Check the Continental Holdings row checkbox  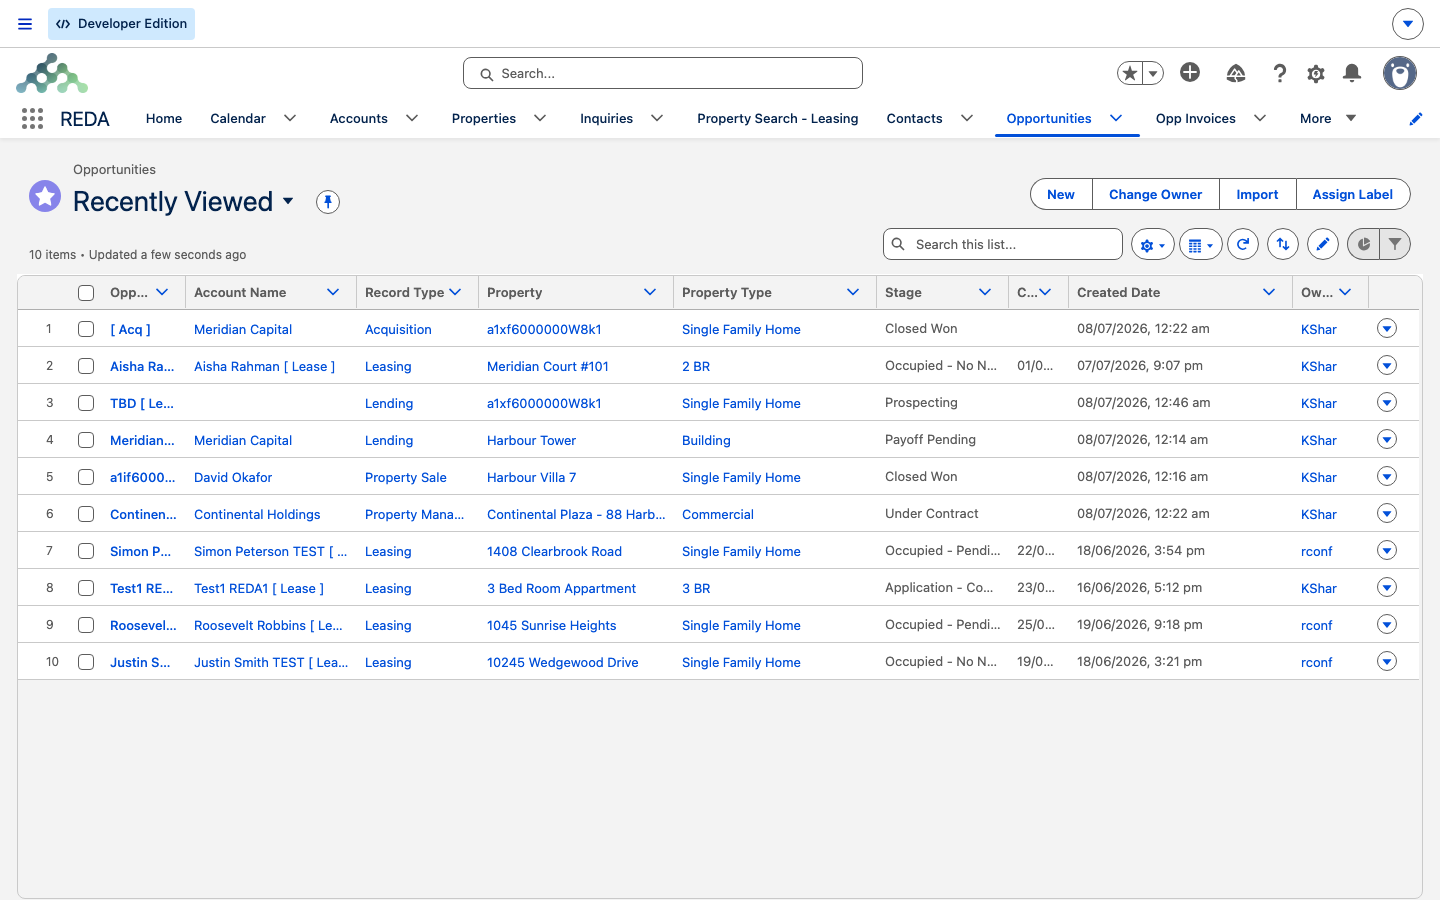86,514
